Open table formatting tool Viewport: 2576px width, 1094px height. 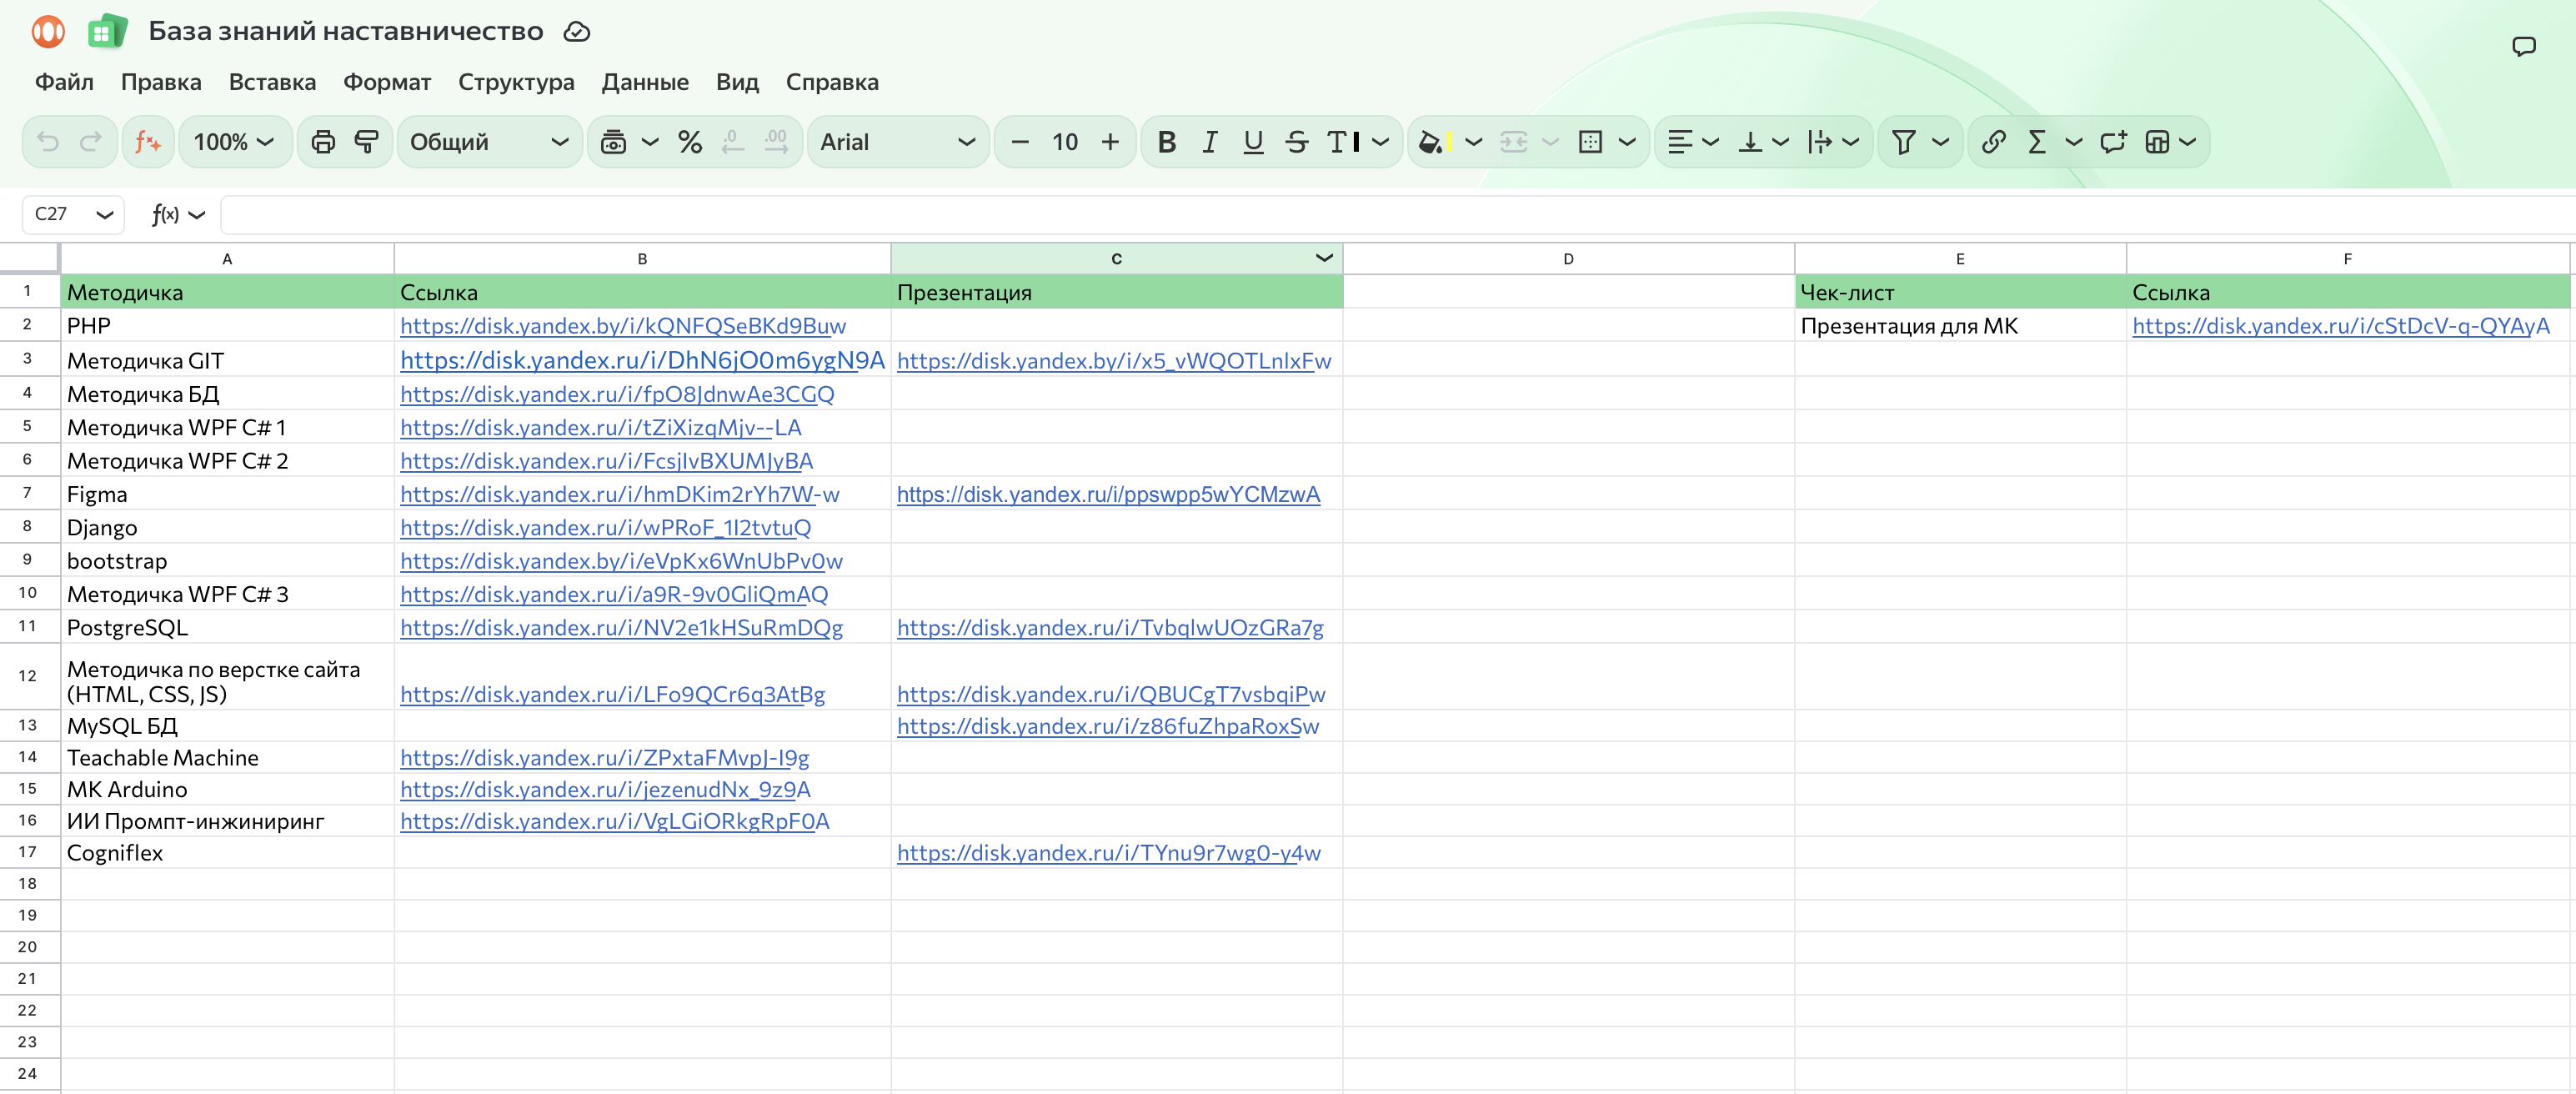[2157, 142]
